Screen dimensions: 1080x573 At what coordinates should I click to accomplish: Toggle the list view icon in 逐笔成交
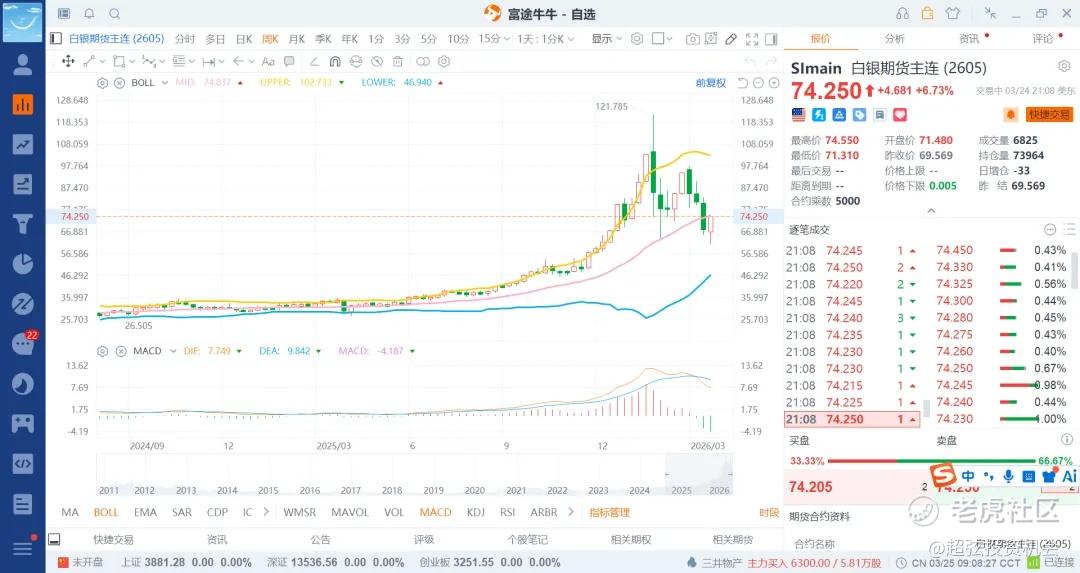1070,229
